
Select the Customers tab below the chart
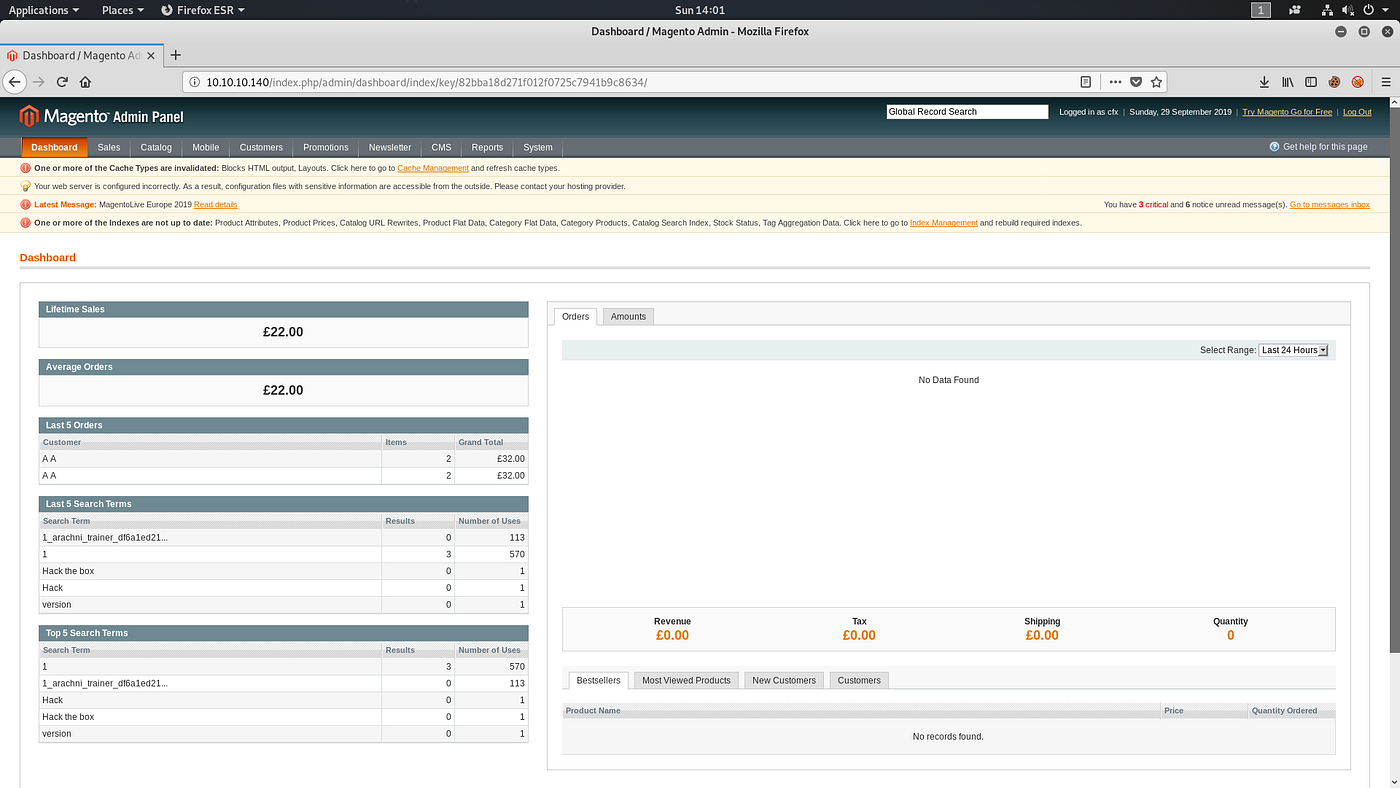[859, 680]
